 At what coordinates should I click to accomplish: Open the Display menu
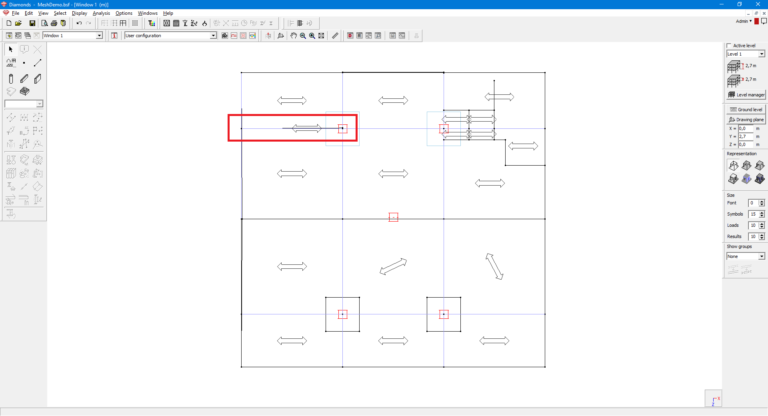point(79,13)
